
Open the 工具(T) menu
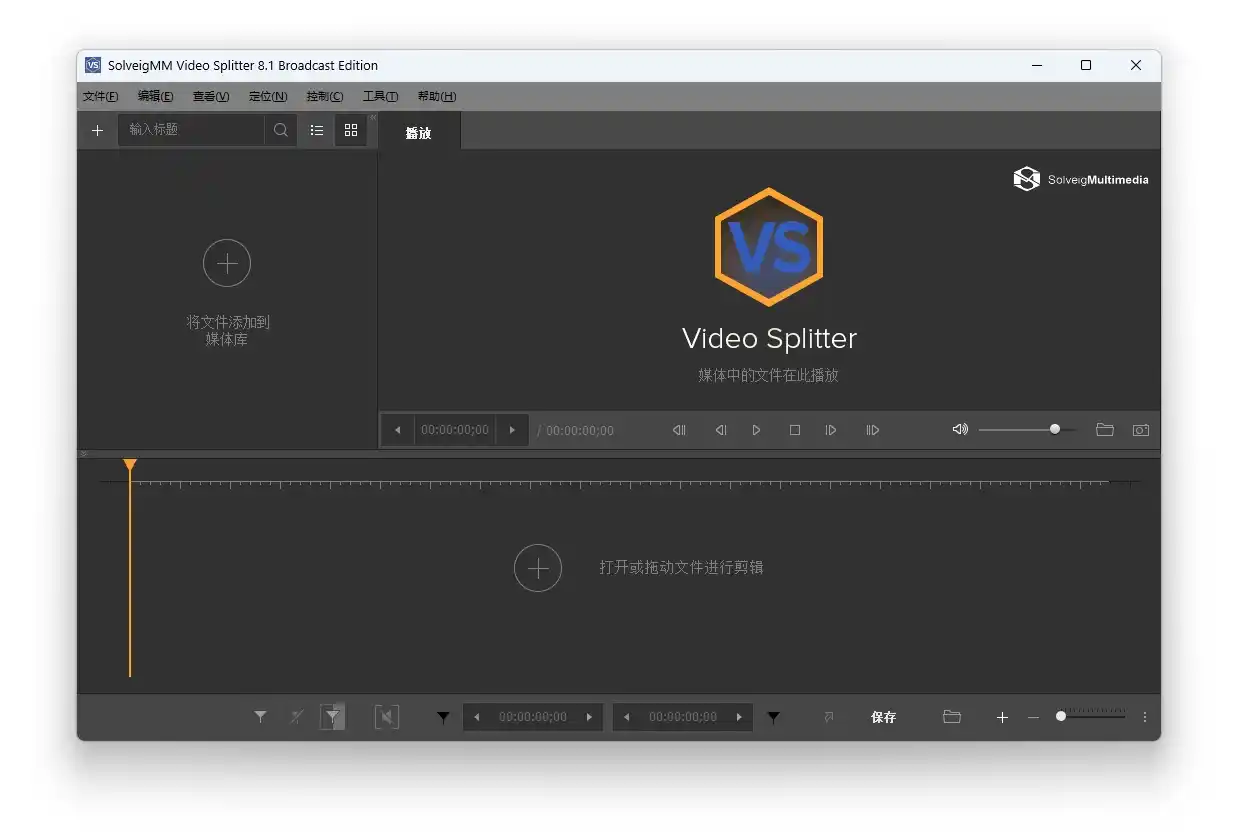coord(380,97)
